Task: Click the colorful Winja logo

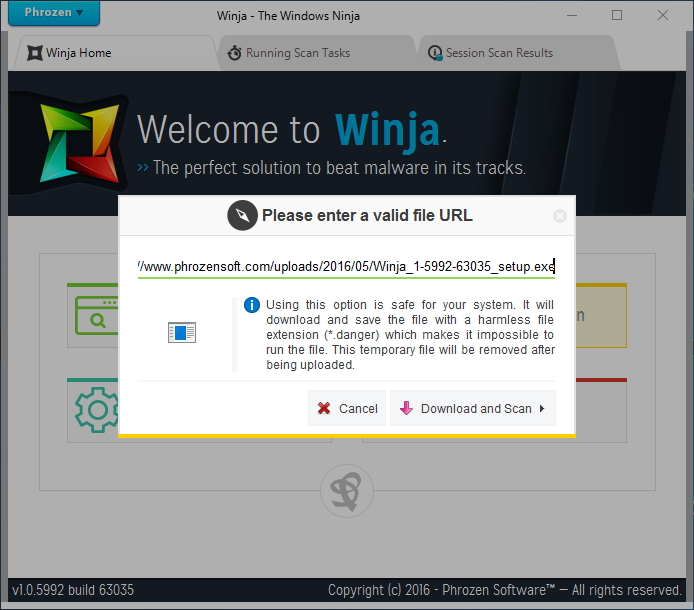Action: pos(80,143)
